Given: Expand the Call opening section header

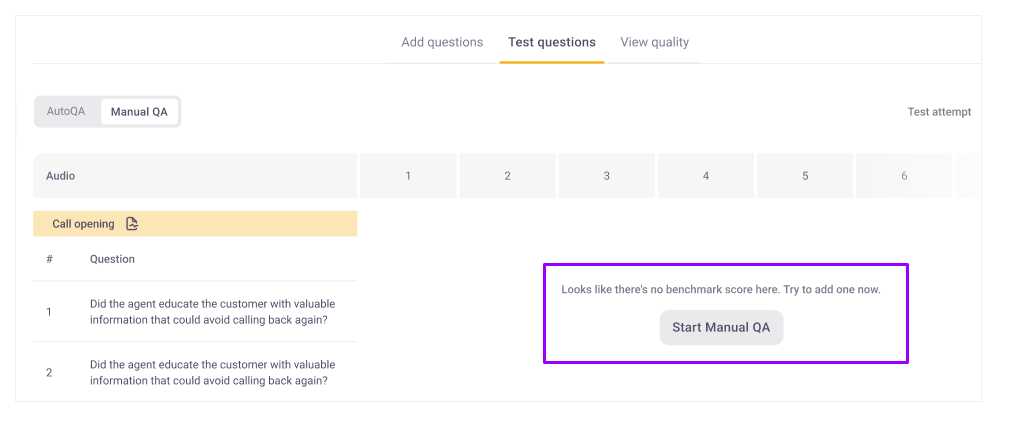Looking at the screenshot, I should 195,224.
